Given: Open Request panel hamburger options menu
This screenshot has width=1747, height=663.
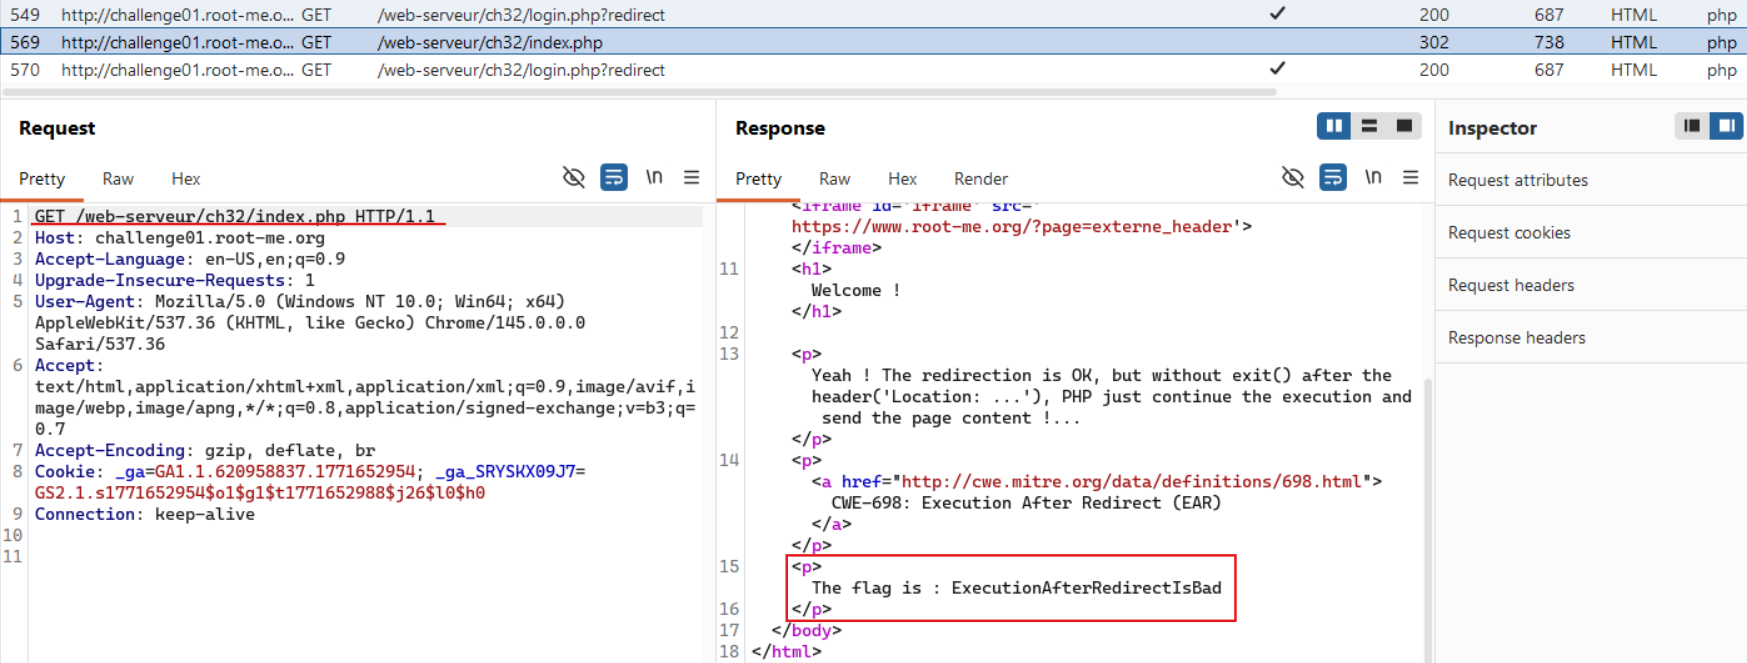Looking at the screenshot, I should [x=691, y=178].
